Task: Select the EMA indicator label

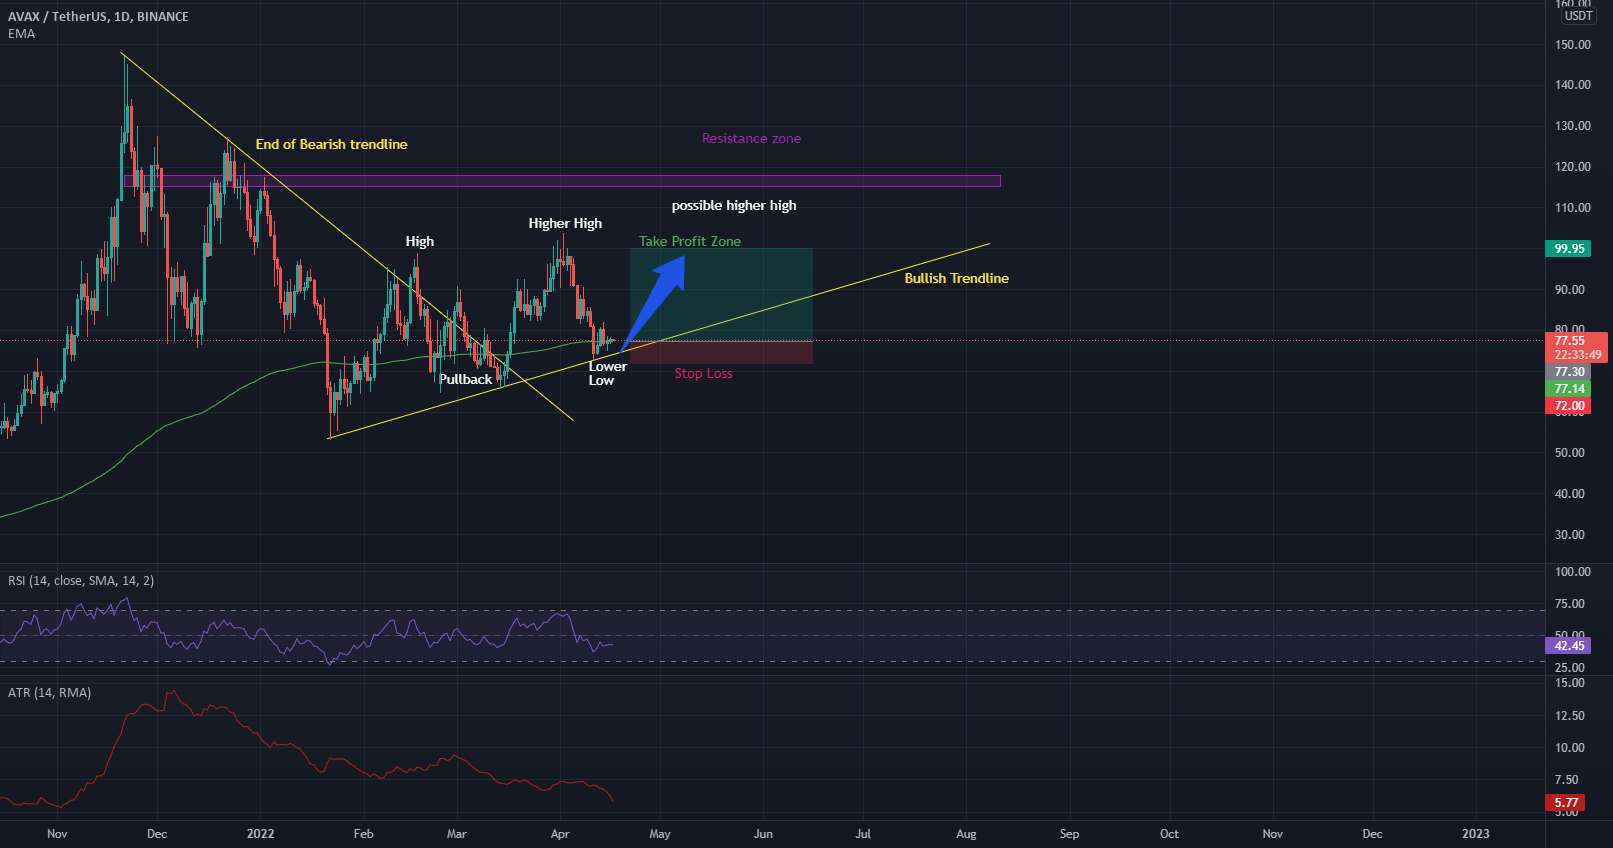Action: [21, 34]
